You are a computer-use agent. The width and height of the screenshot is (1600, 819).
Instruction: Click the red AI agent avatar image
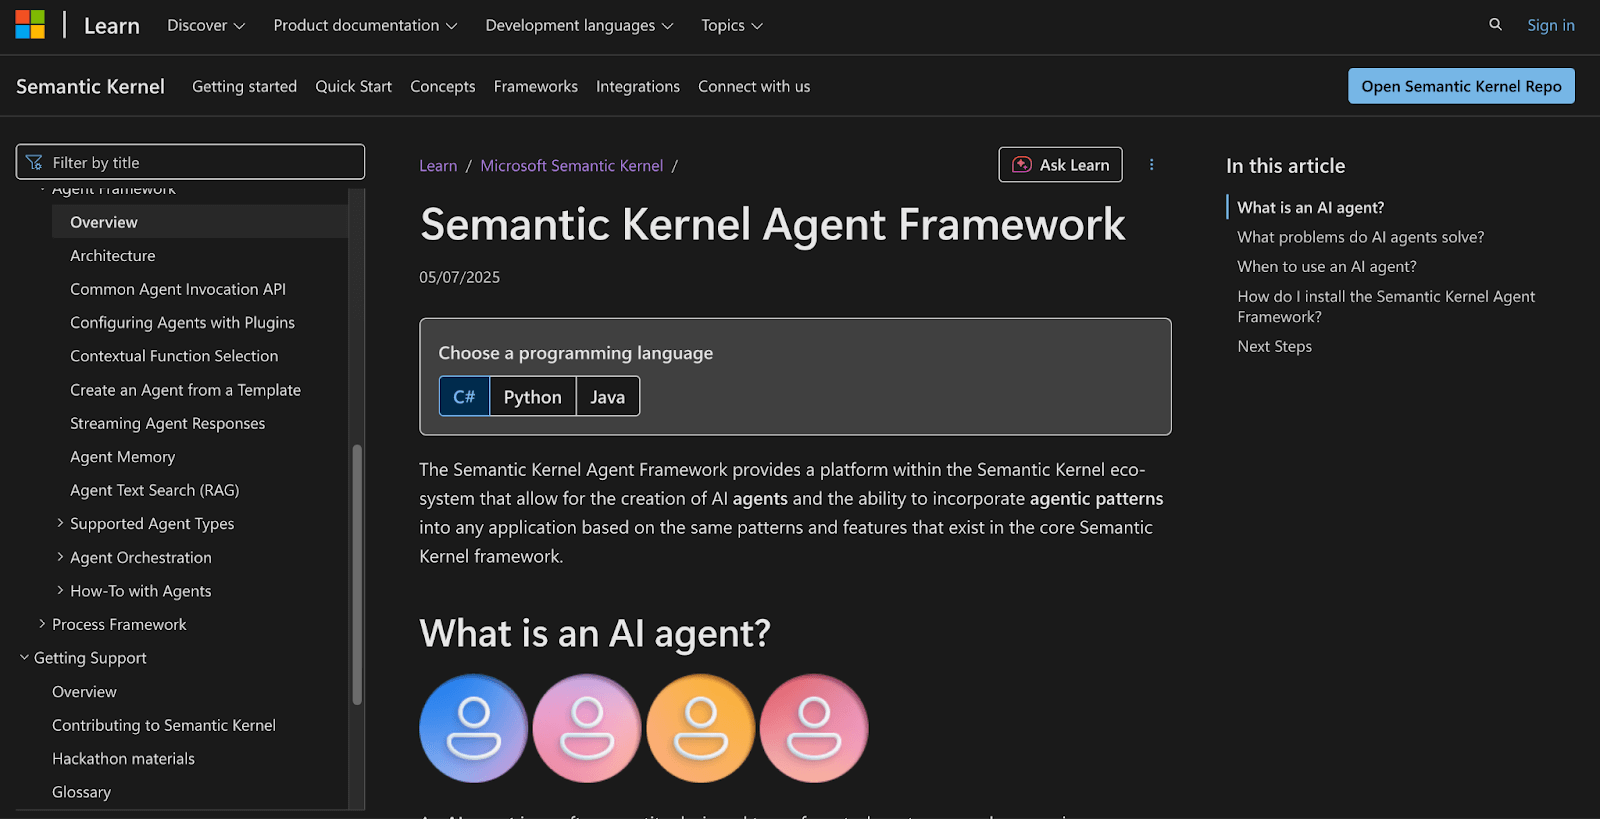click(x=814, y=728)
